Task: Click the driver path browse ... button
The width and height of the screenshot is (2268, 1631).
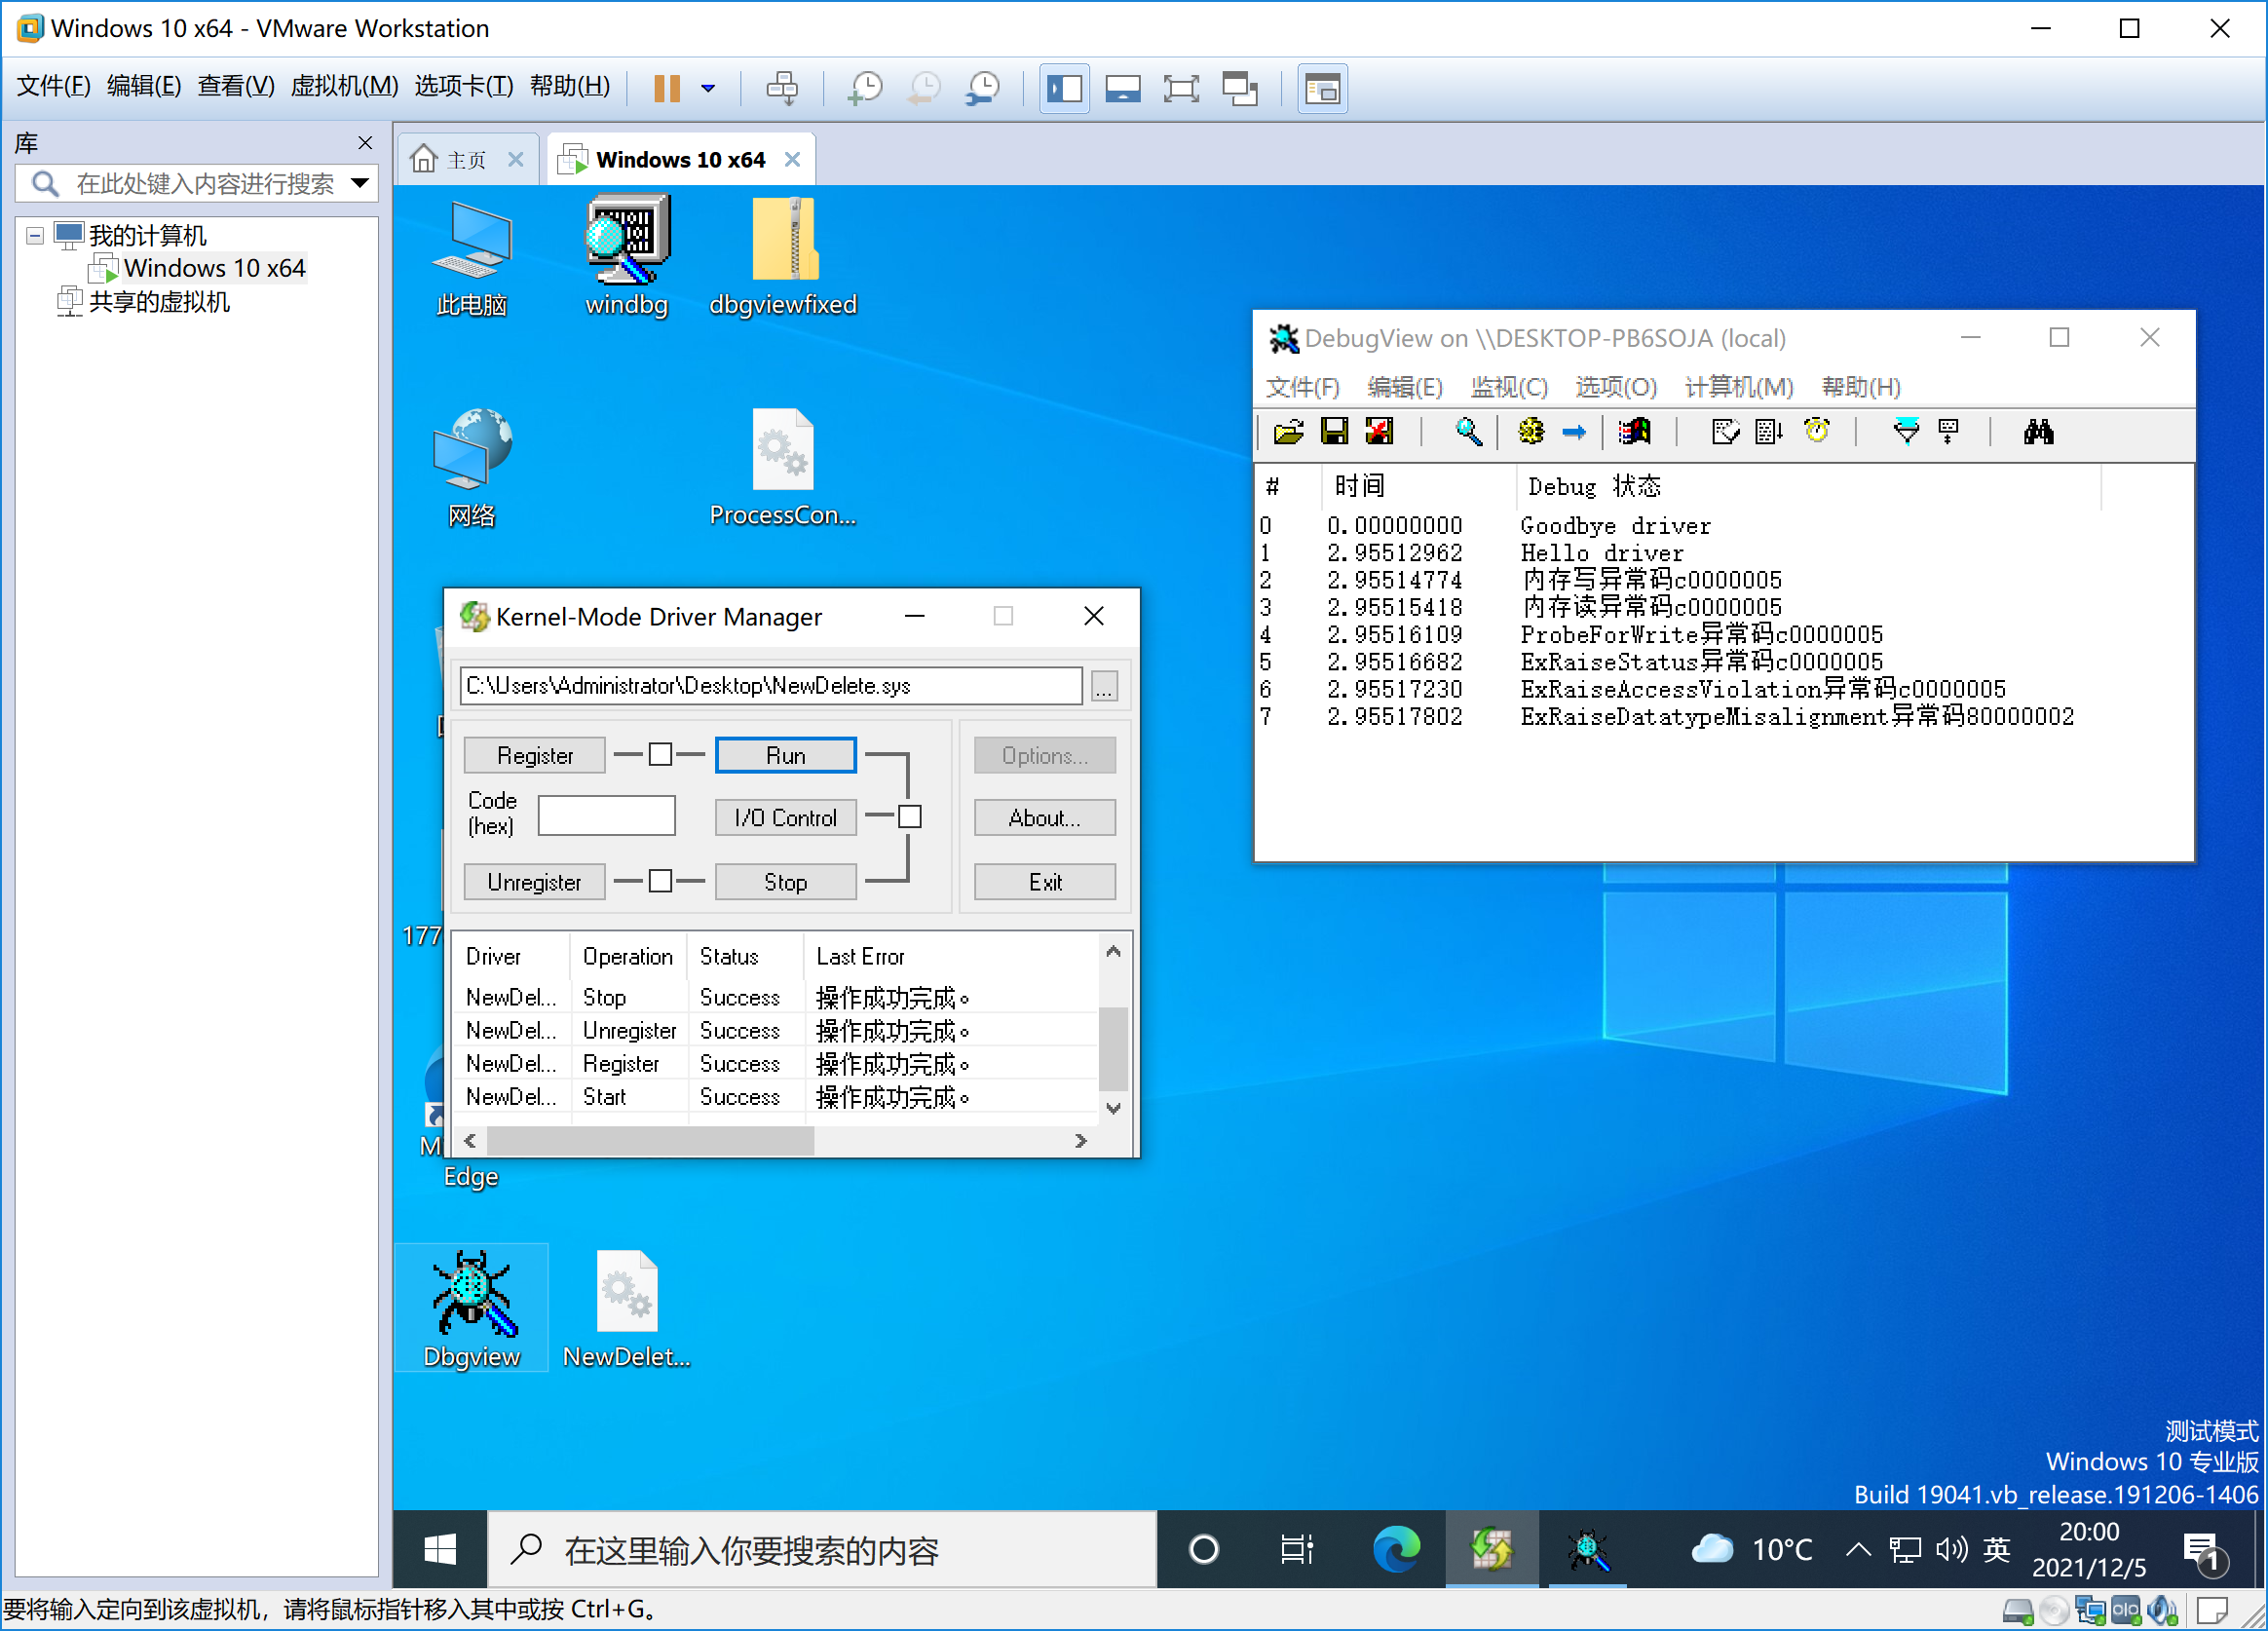Action: pos(1104,686)
